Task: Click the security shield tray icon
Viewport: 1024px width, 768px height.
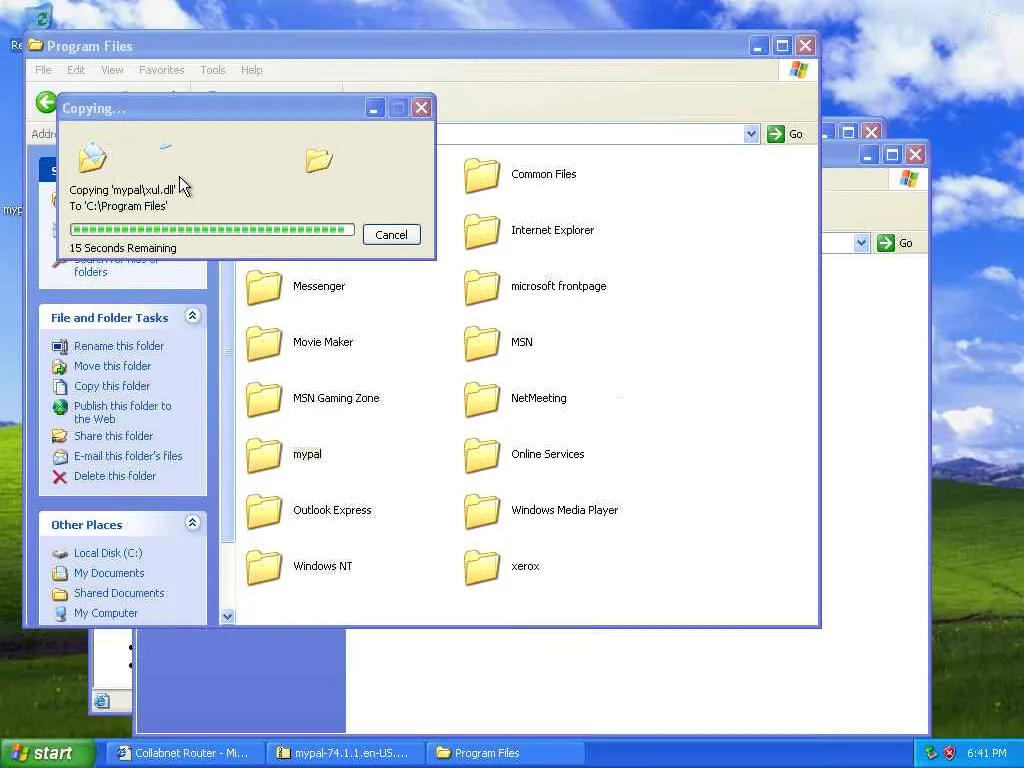Action: 950,753
